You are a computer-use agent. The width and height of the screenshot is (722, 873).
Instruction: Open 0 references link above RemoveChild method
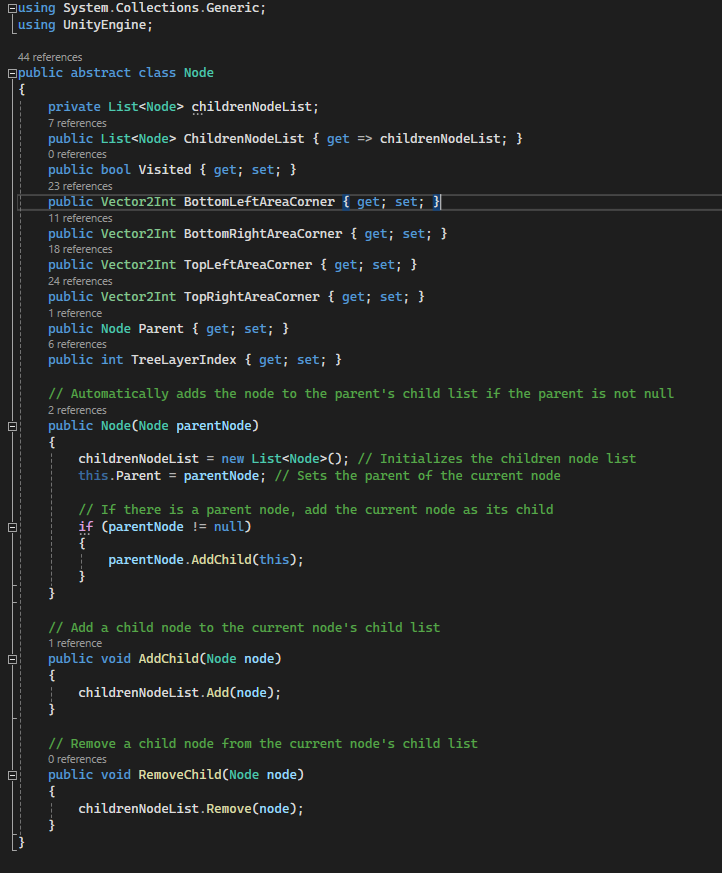coord(77,759)
